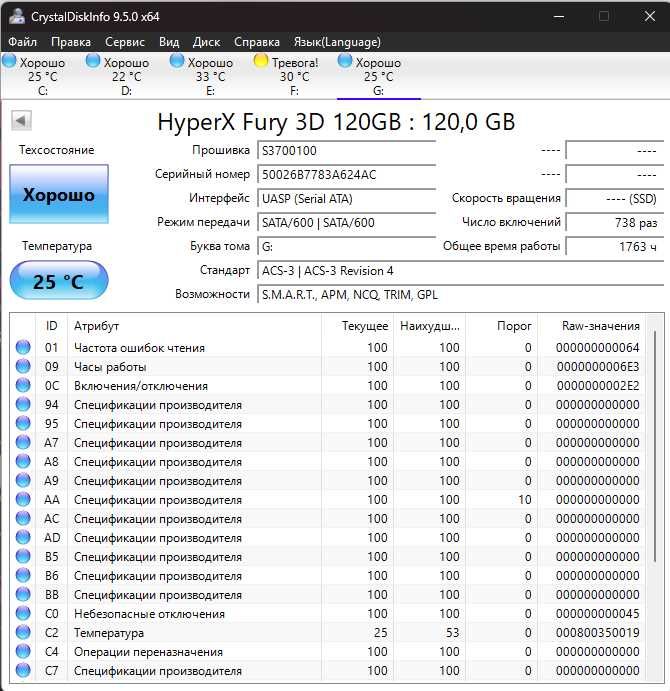This screenshot has width=670, height=691.
Task: Select drive C: status tab
Action: coord(42,76)
